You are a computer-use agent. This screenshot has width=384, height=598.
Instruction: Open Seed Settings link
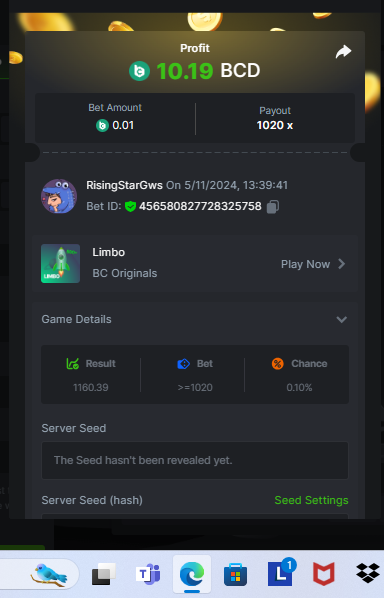[311, 500]
